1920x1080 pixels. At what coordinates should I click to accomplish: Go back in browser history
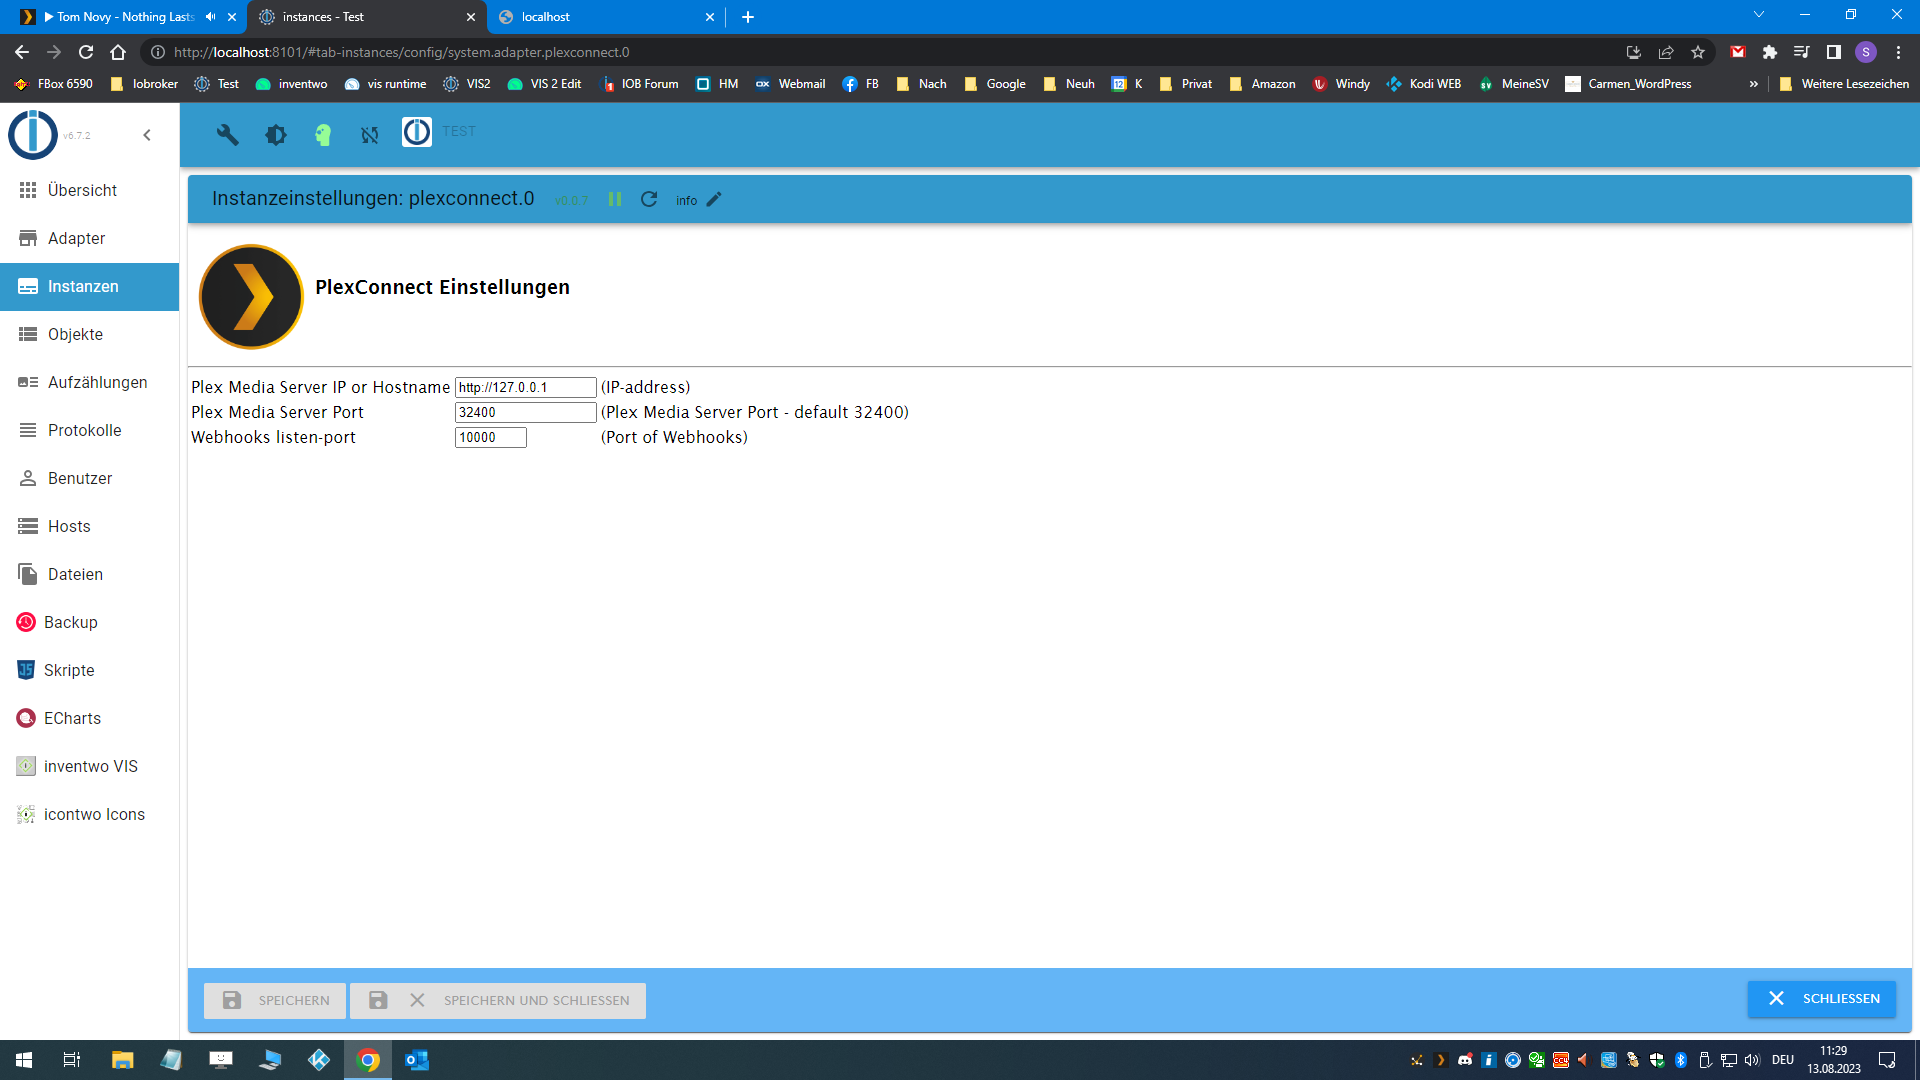pyautogui.click(x=22, y=52)
